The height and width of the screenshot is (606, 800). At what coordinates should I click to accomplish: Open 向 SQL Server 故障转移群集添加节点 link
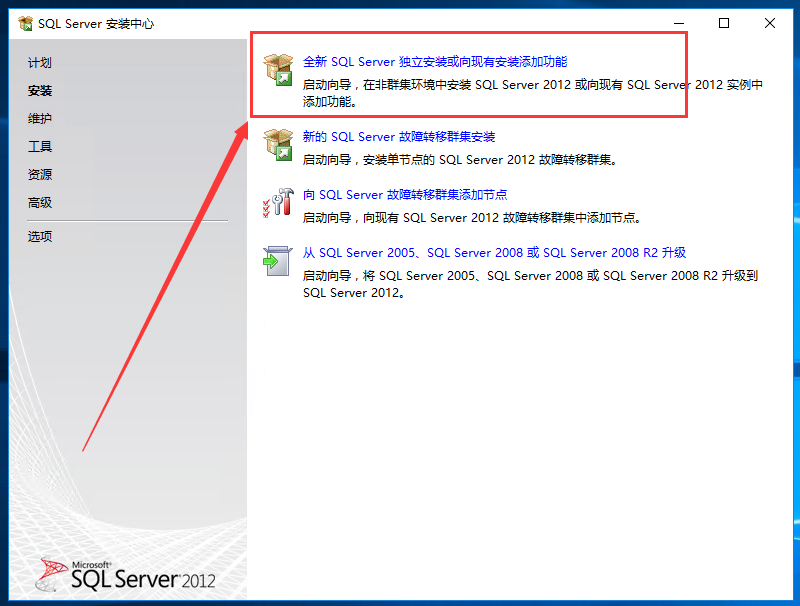405,195
